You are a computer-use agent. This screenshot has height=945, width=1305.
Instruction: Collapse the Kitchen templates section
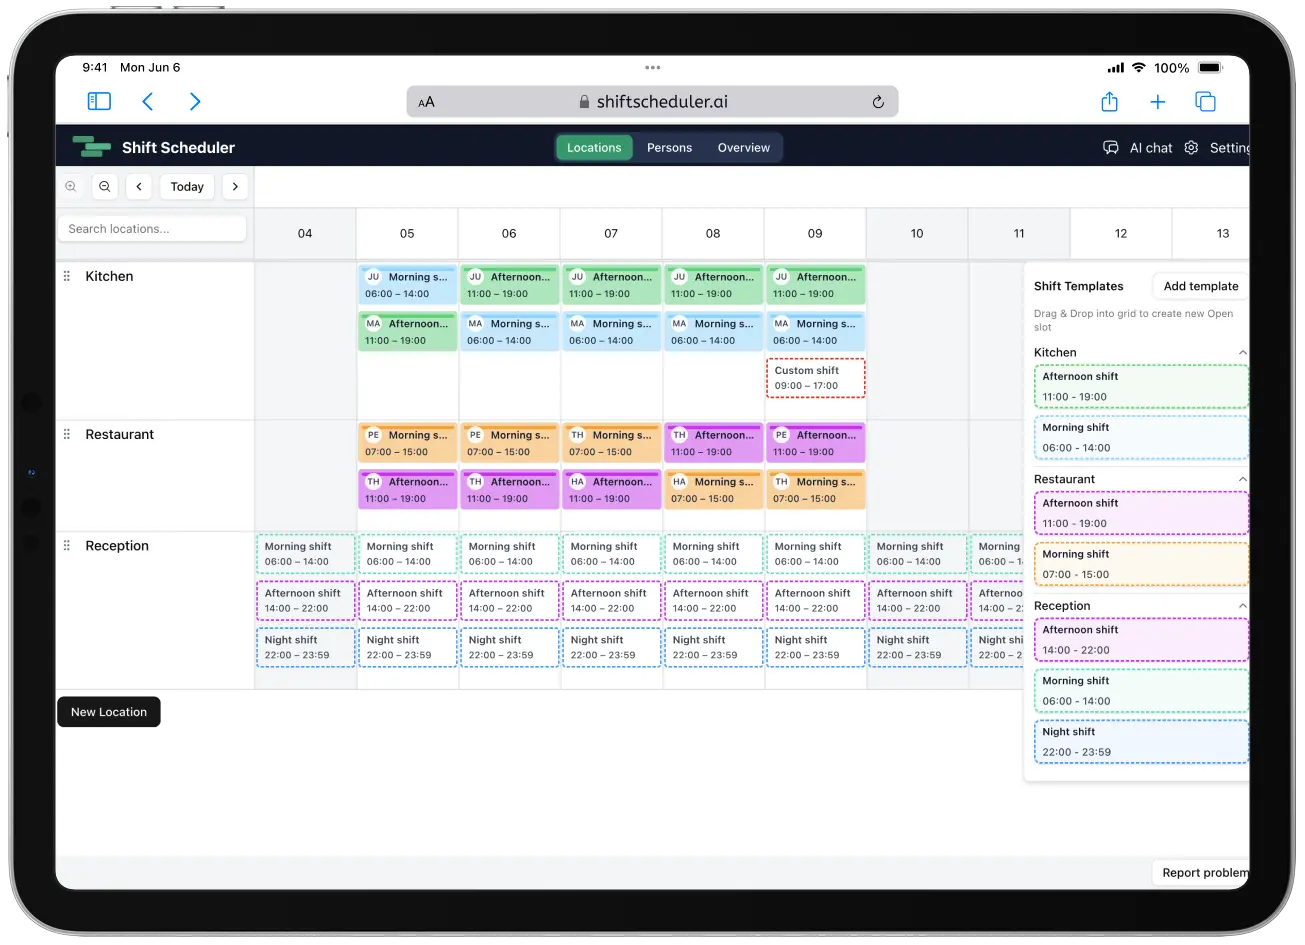click(x=1242, y=352)
